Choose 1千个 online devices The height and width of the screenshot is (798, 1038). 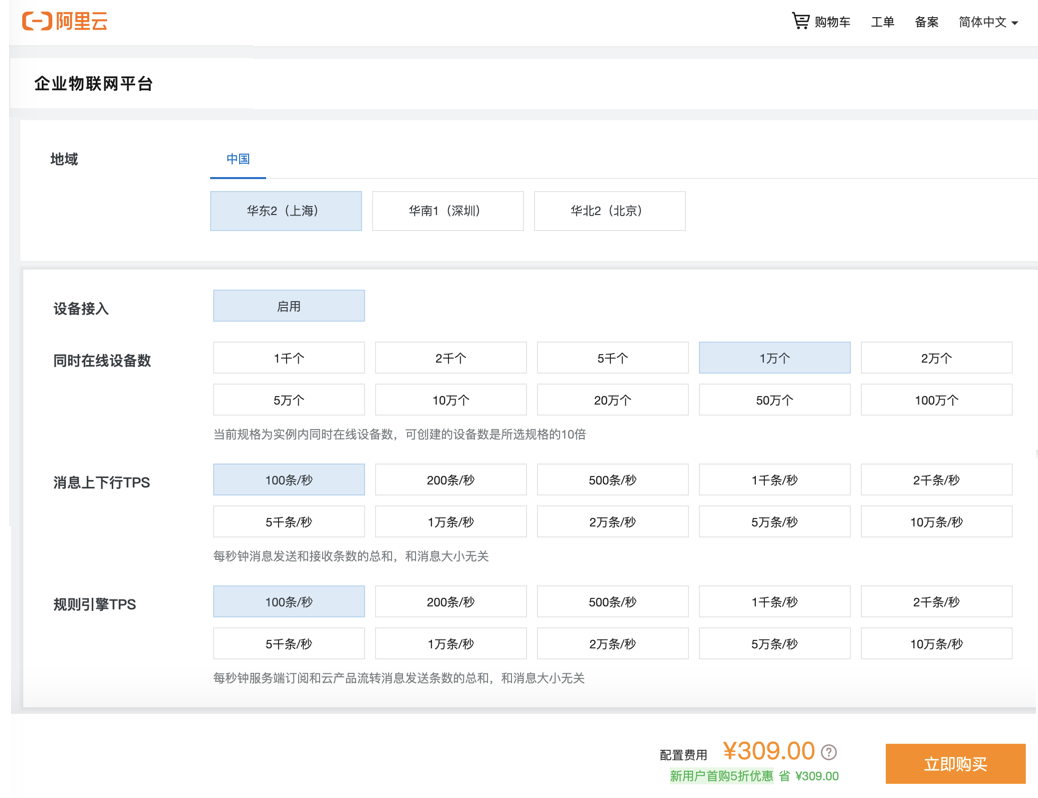coord(289,358)
